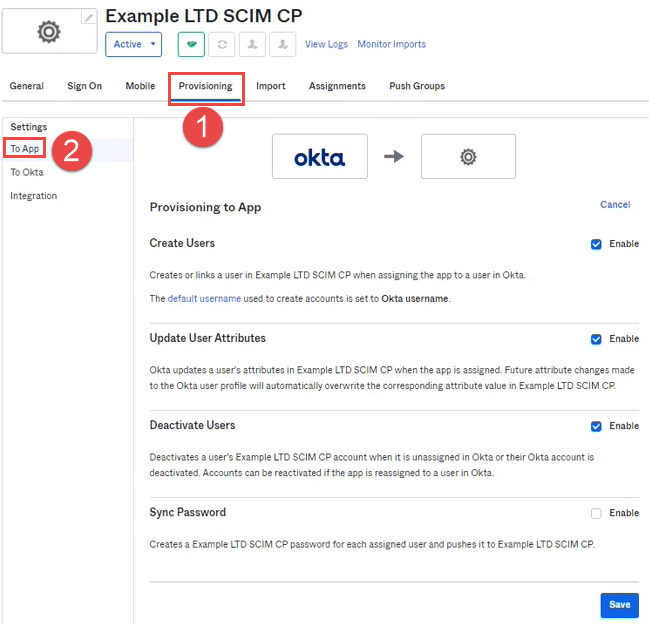Viewport: 649px width, 624px height.
Task: Open the Active status dropdown
Action: pos(133,45)
